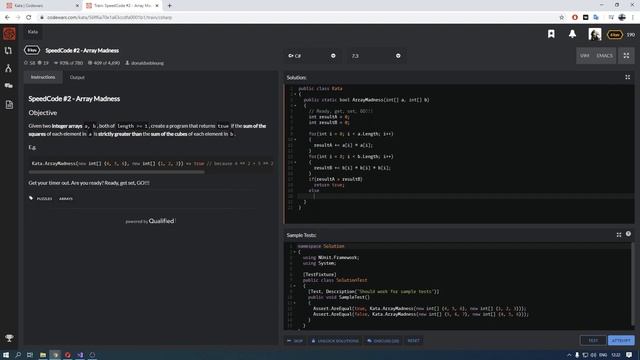Open the Discourse chat icon in sidebar
The width and height of the screenshot is (640, 360).
(x=8, y=86)
